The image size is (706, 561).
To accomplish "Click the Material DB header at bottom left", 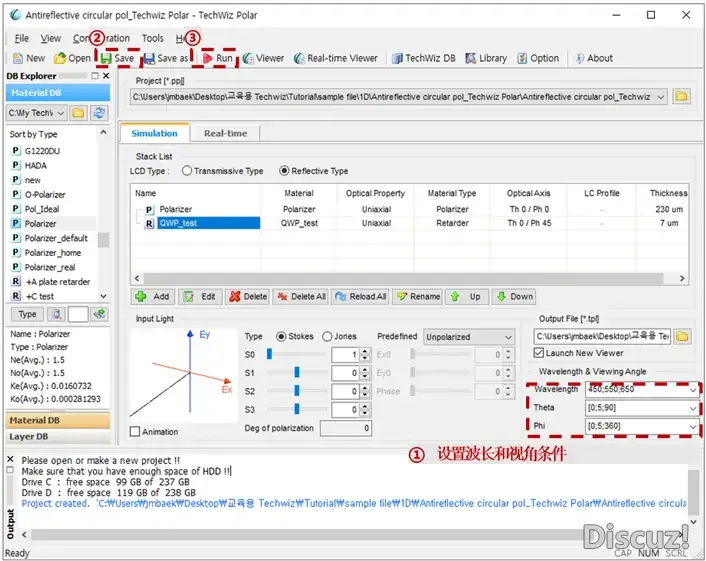I will (58, 420).
